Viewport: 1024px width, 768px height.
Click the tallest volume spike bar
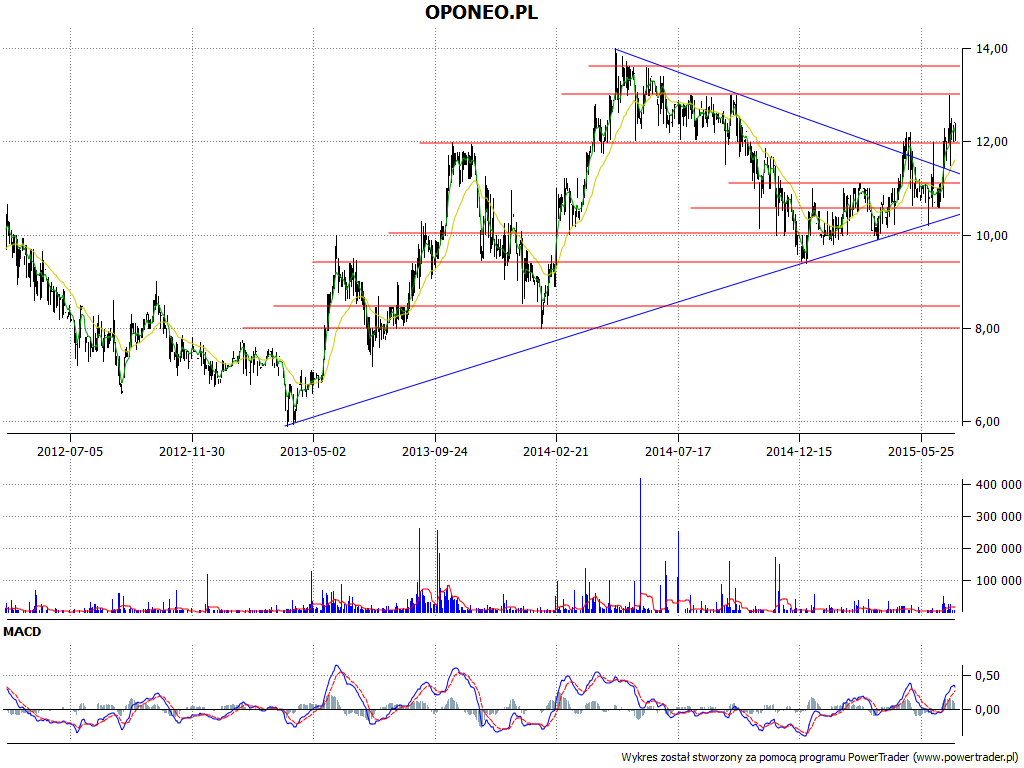coord(641,545)
